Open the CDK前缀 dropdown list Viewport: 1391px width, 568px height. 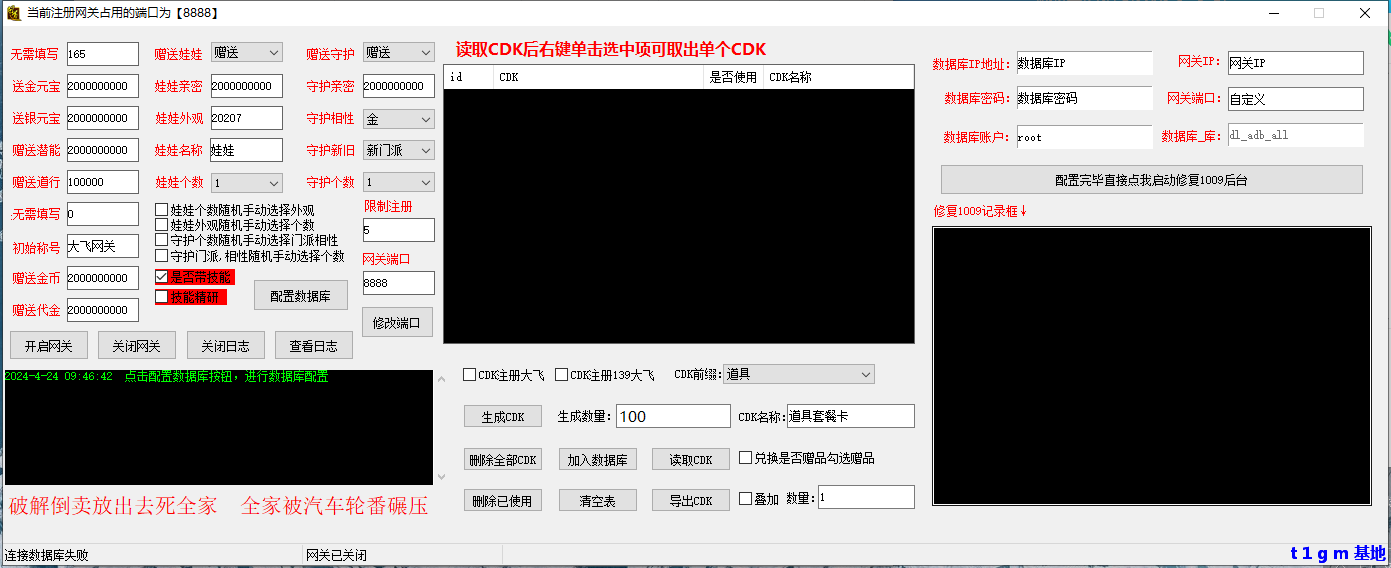[x=798, y=375]
